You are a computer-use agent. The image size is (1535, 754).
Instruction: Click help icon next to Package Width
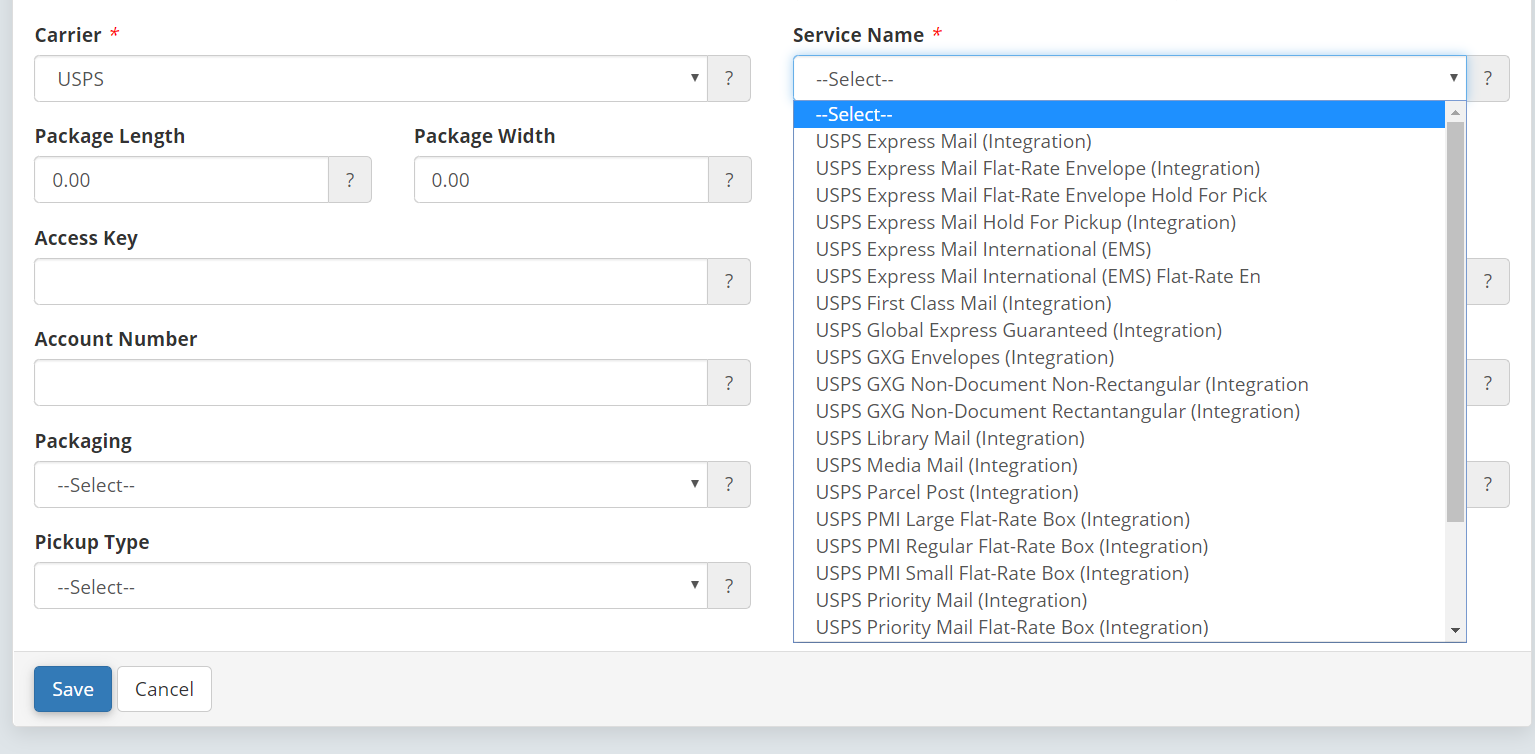tap(729, 180)
